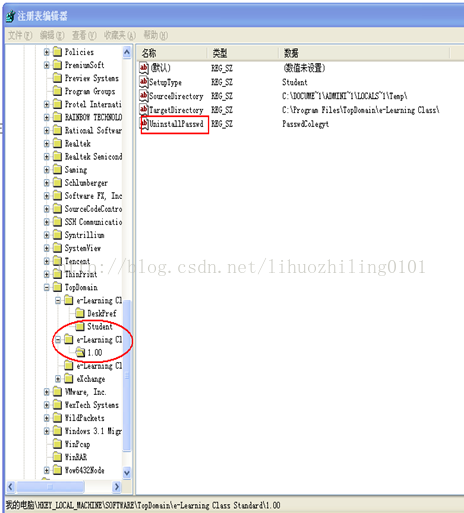Click the Student folder icon

click(80, 326)
